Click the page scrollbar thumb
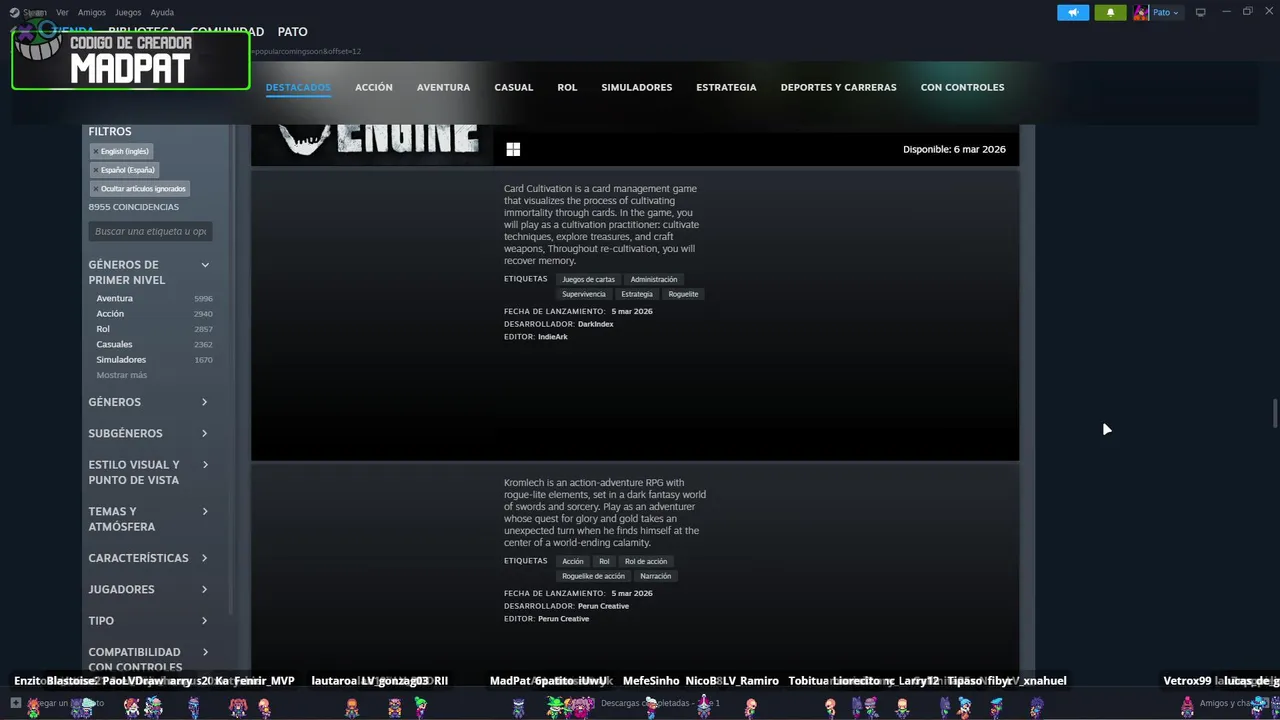The height and width of the screenshot is (720, 1280). point(1274,413)
